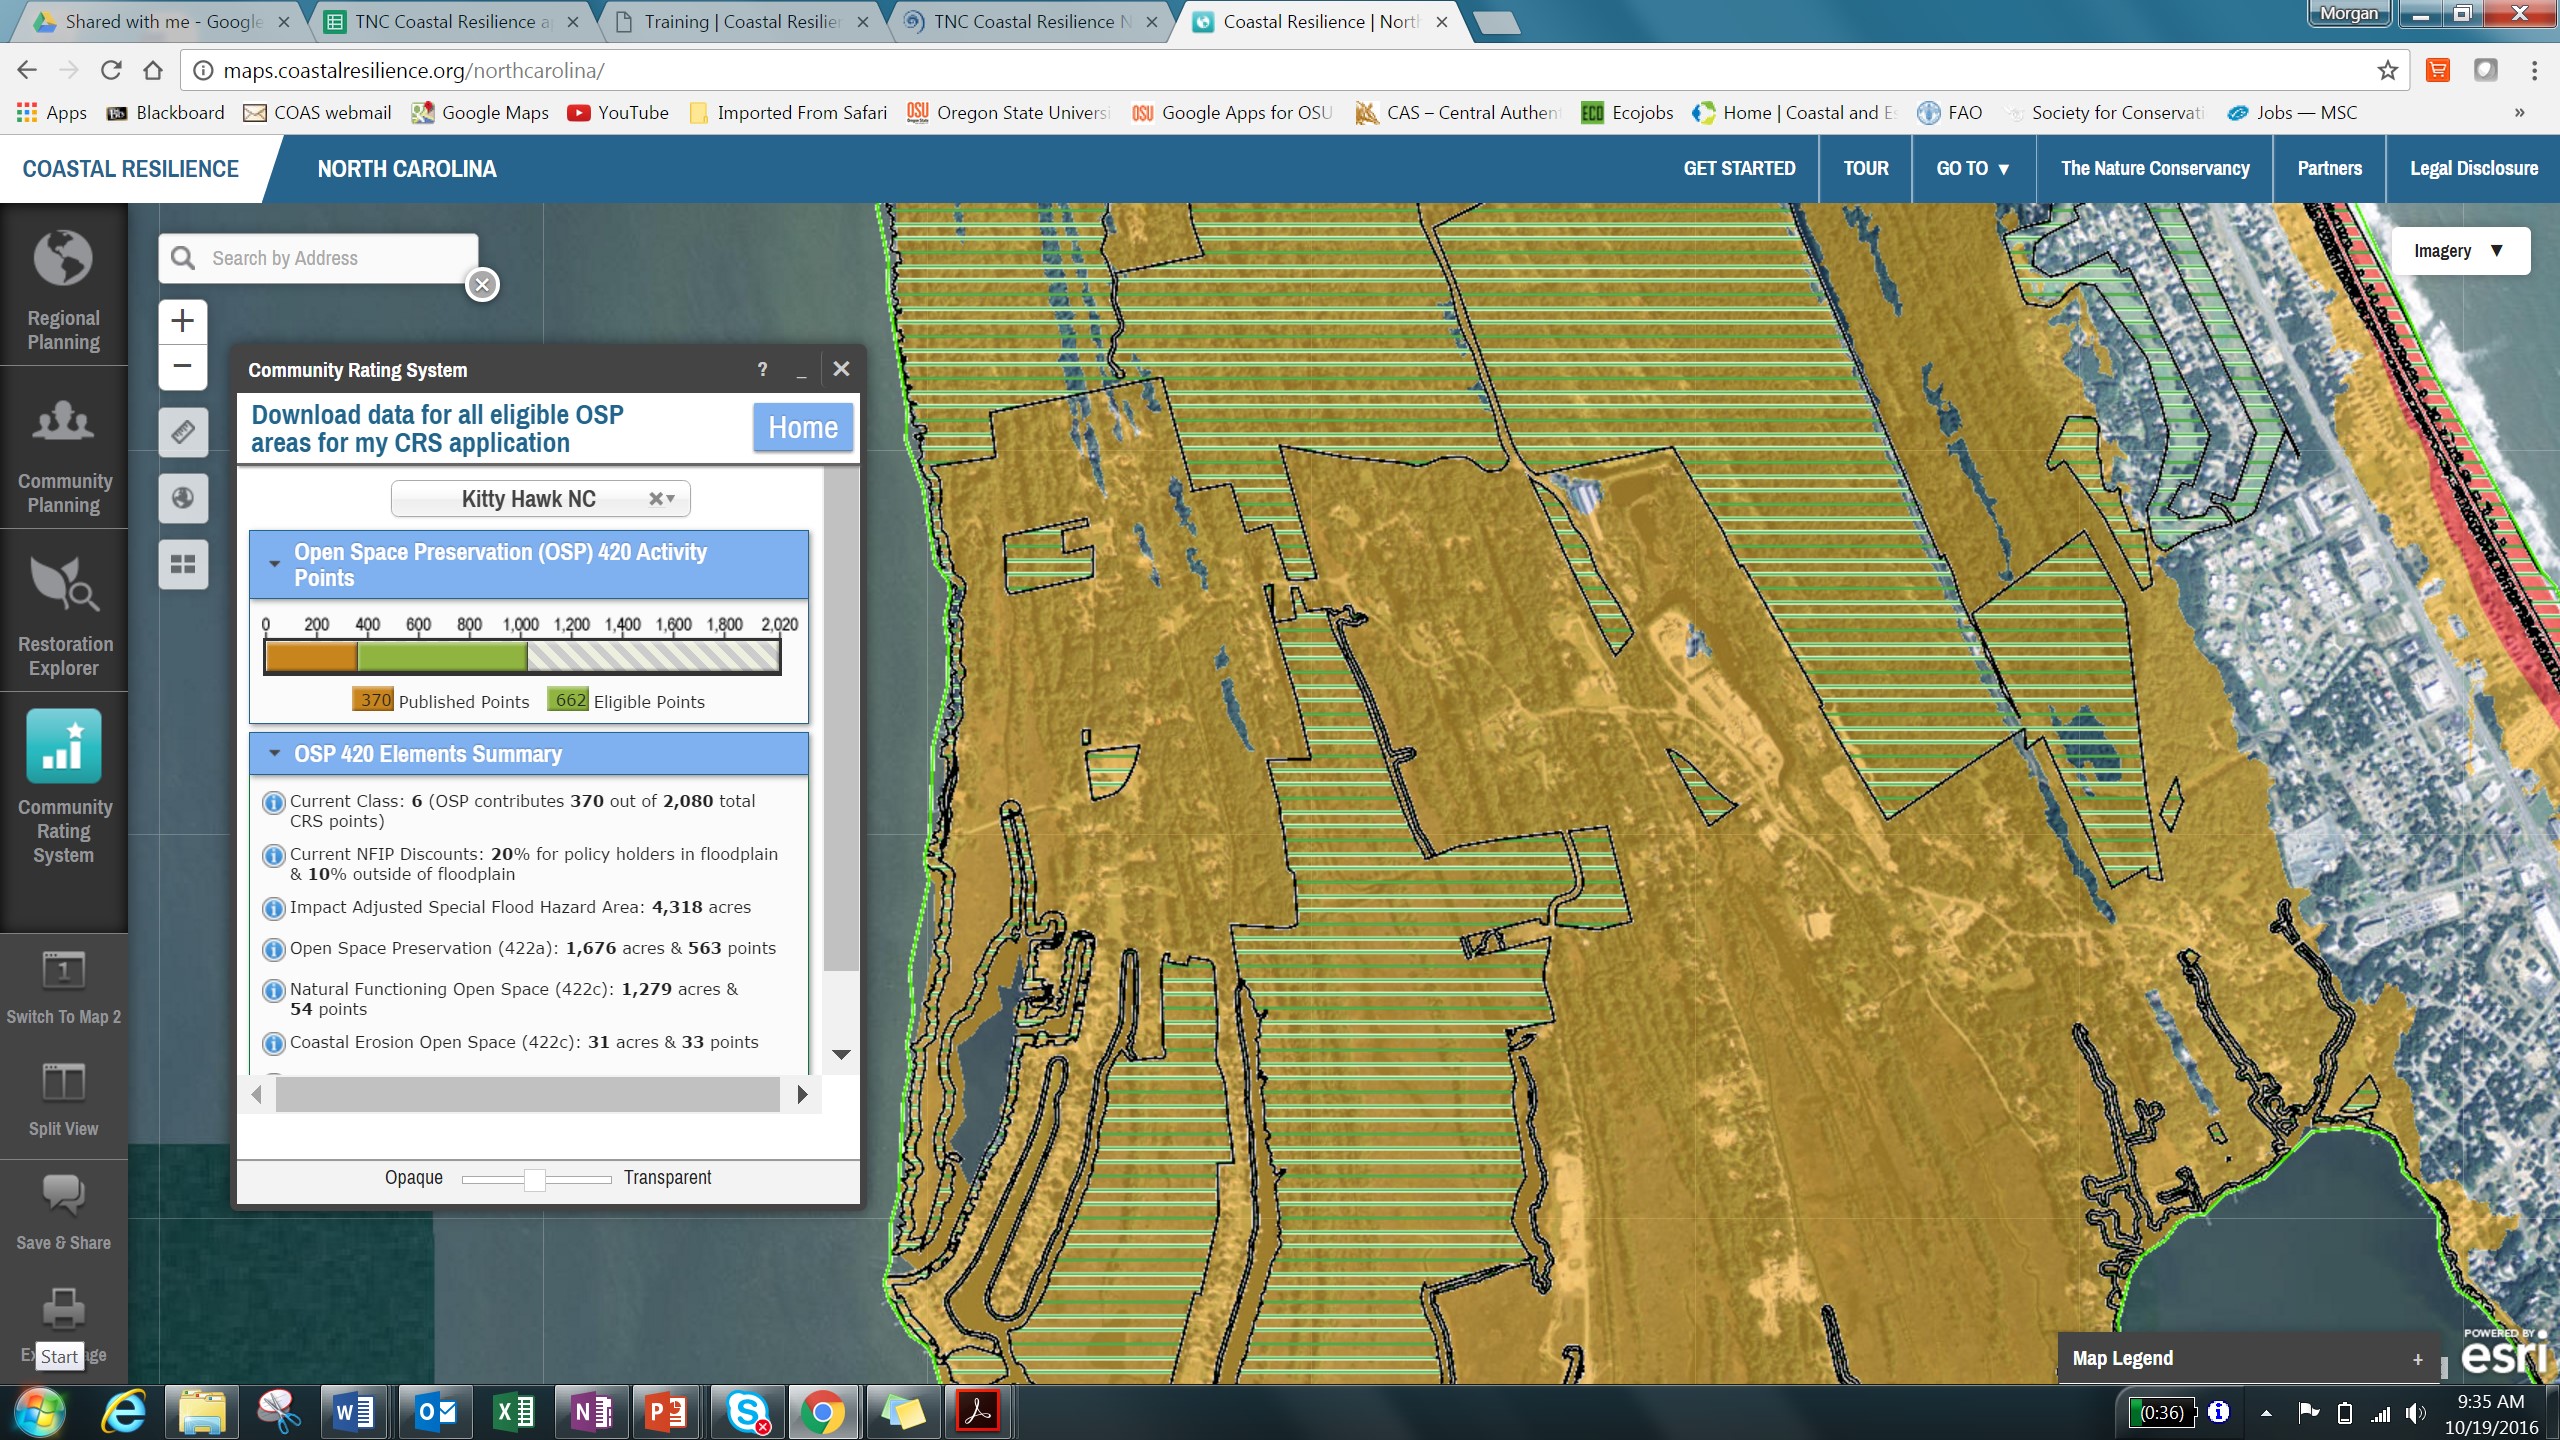The image size is (2560, 1440).
Task: Open the Imagery basemap dropdown
Action: coord(2459,251)
